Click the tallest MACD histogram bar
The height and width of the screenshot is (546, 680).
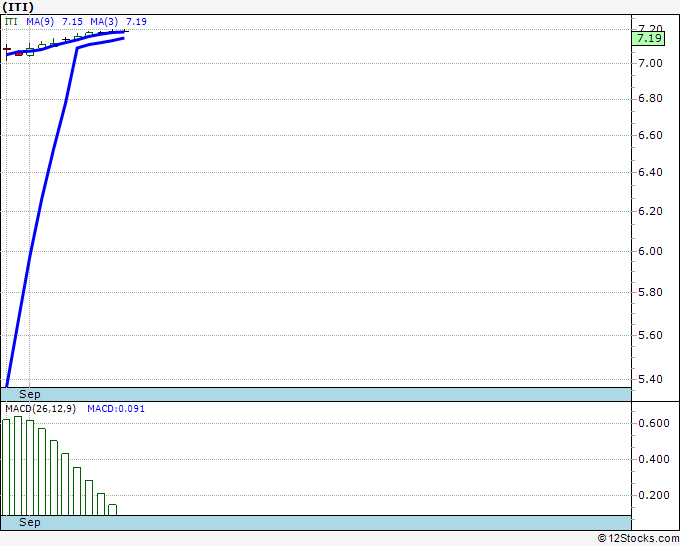coord(18,466)
